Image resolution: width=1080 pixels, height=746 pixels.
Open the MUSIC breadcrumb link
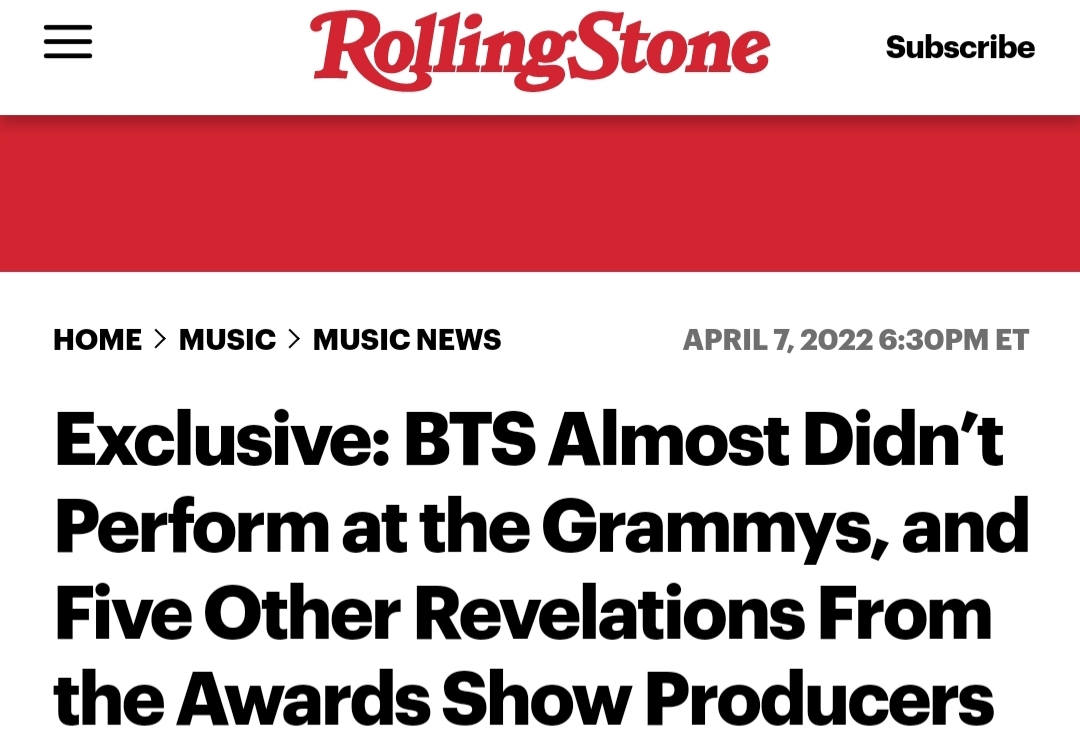coord(227,340)
